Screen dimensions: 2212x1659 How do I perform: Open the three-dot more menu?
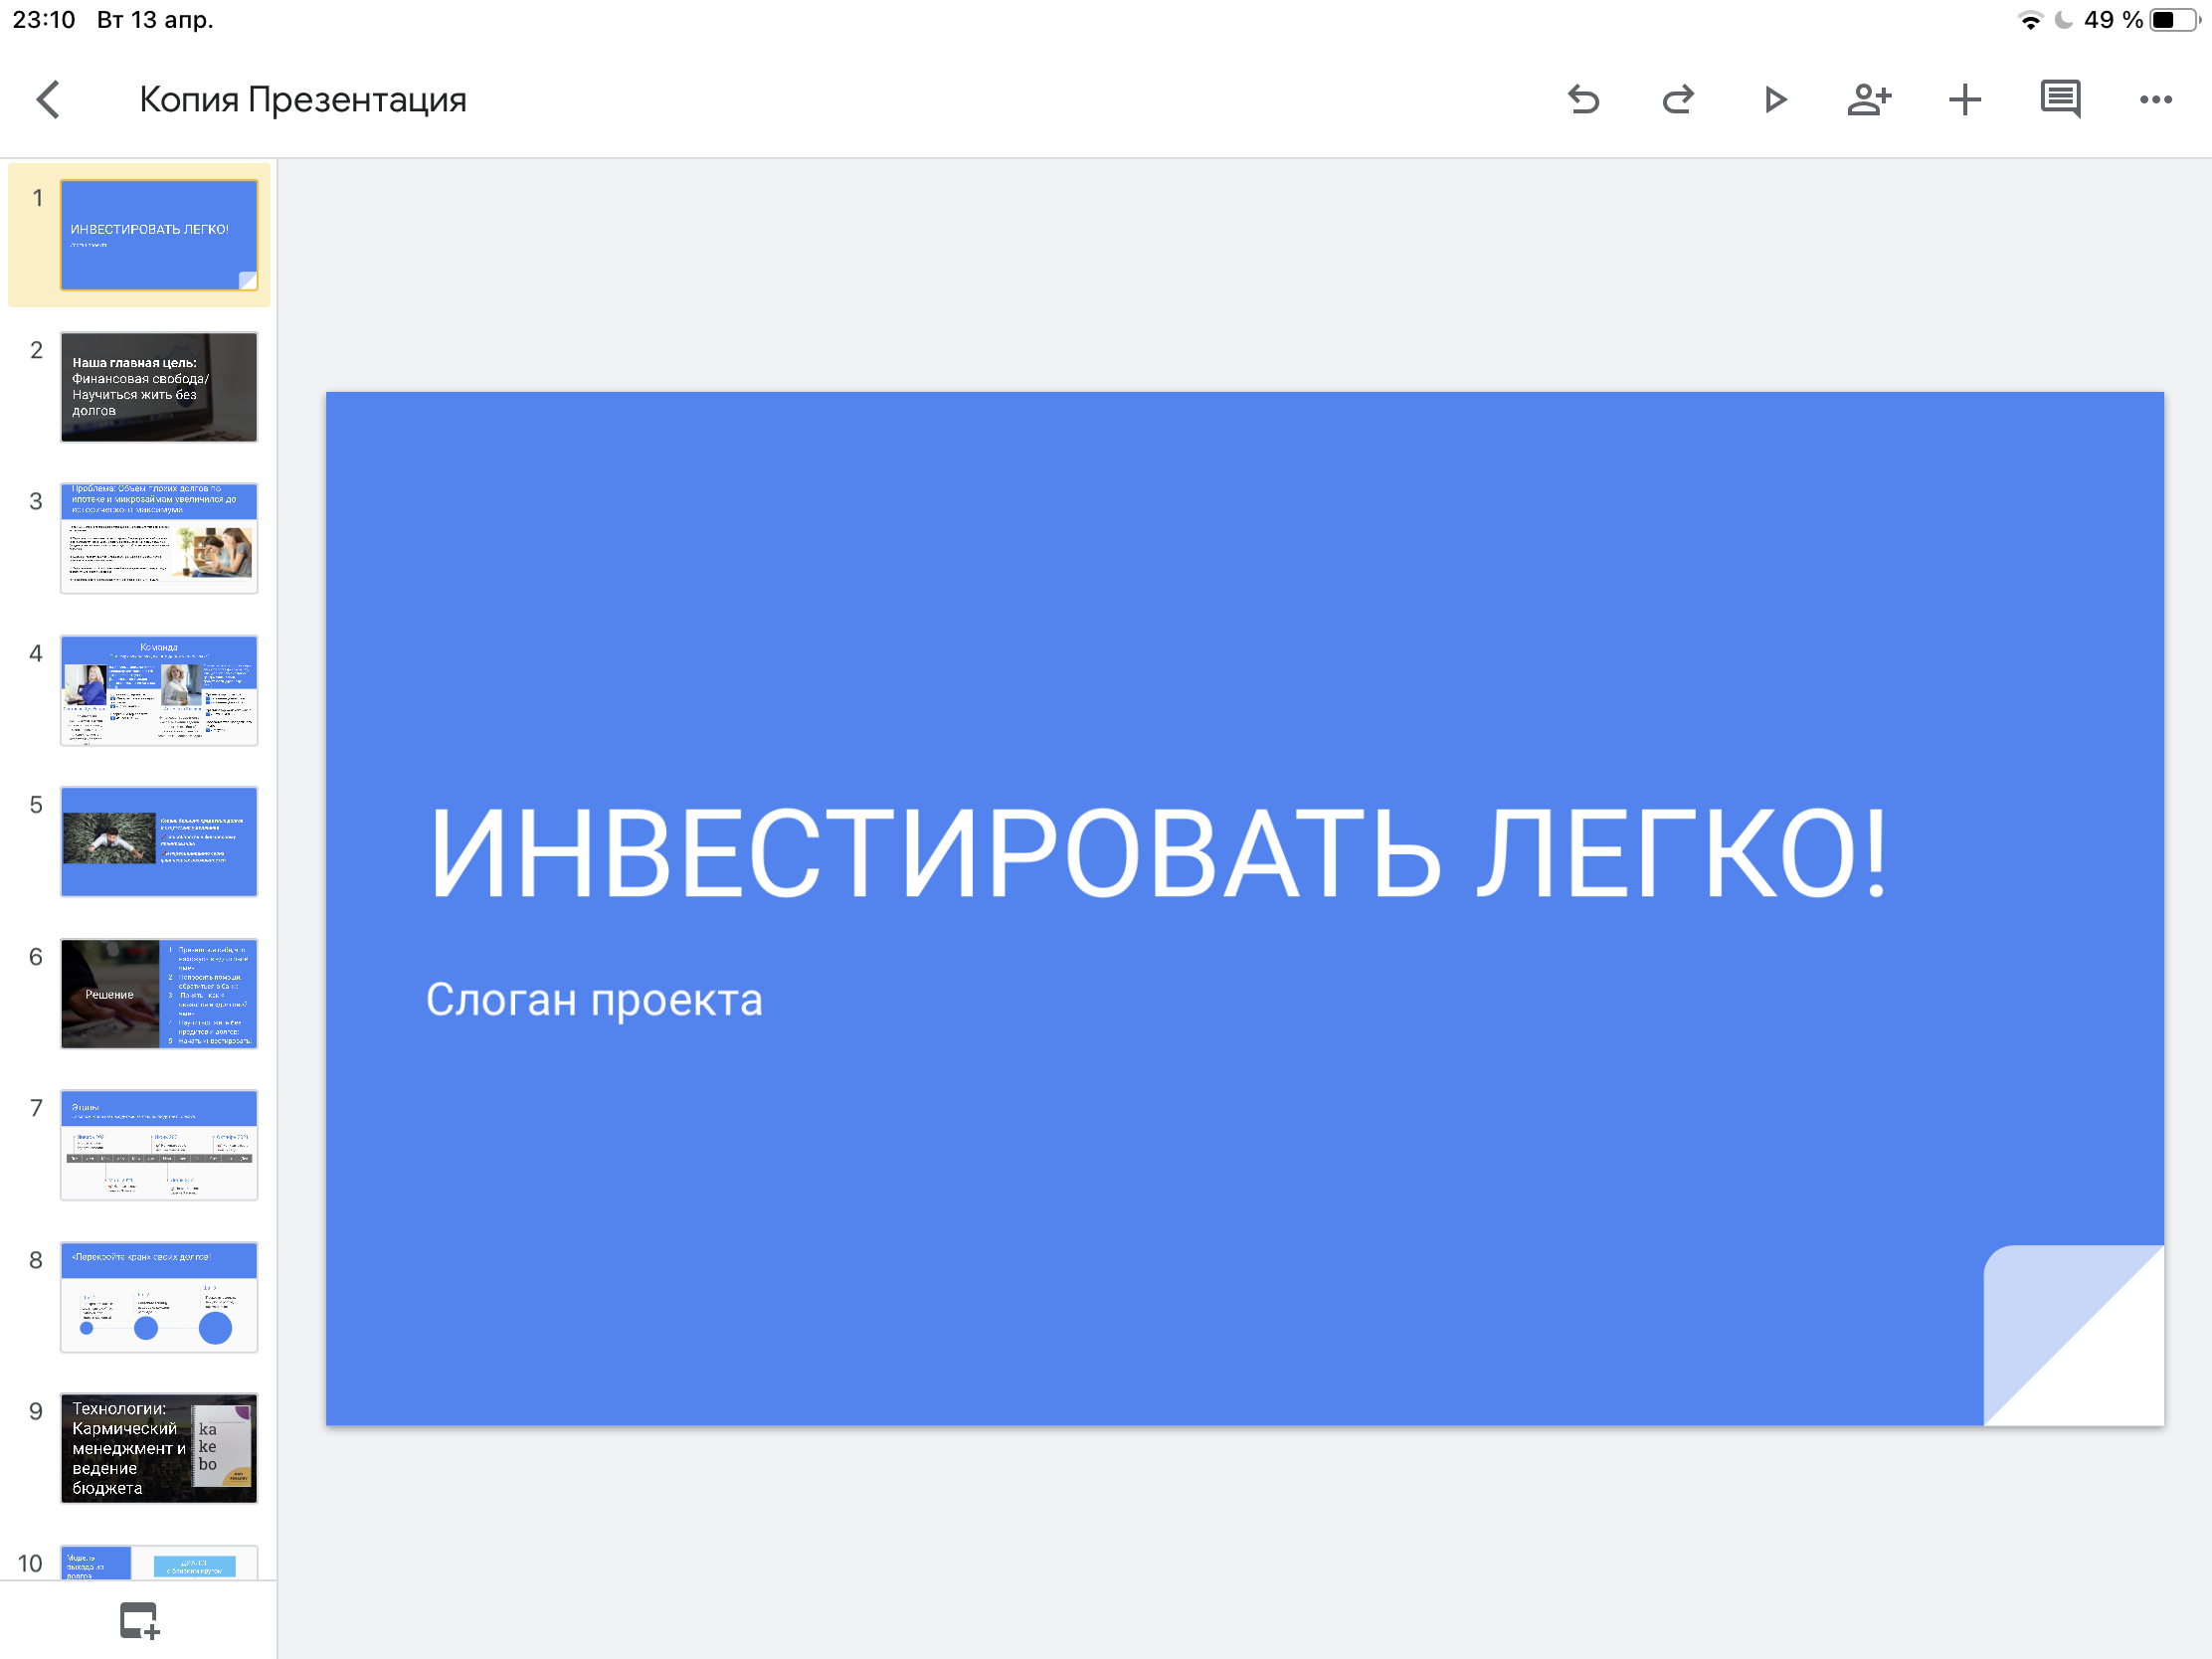pyautogui.click(x=2155, y=100)
